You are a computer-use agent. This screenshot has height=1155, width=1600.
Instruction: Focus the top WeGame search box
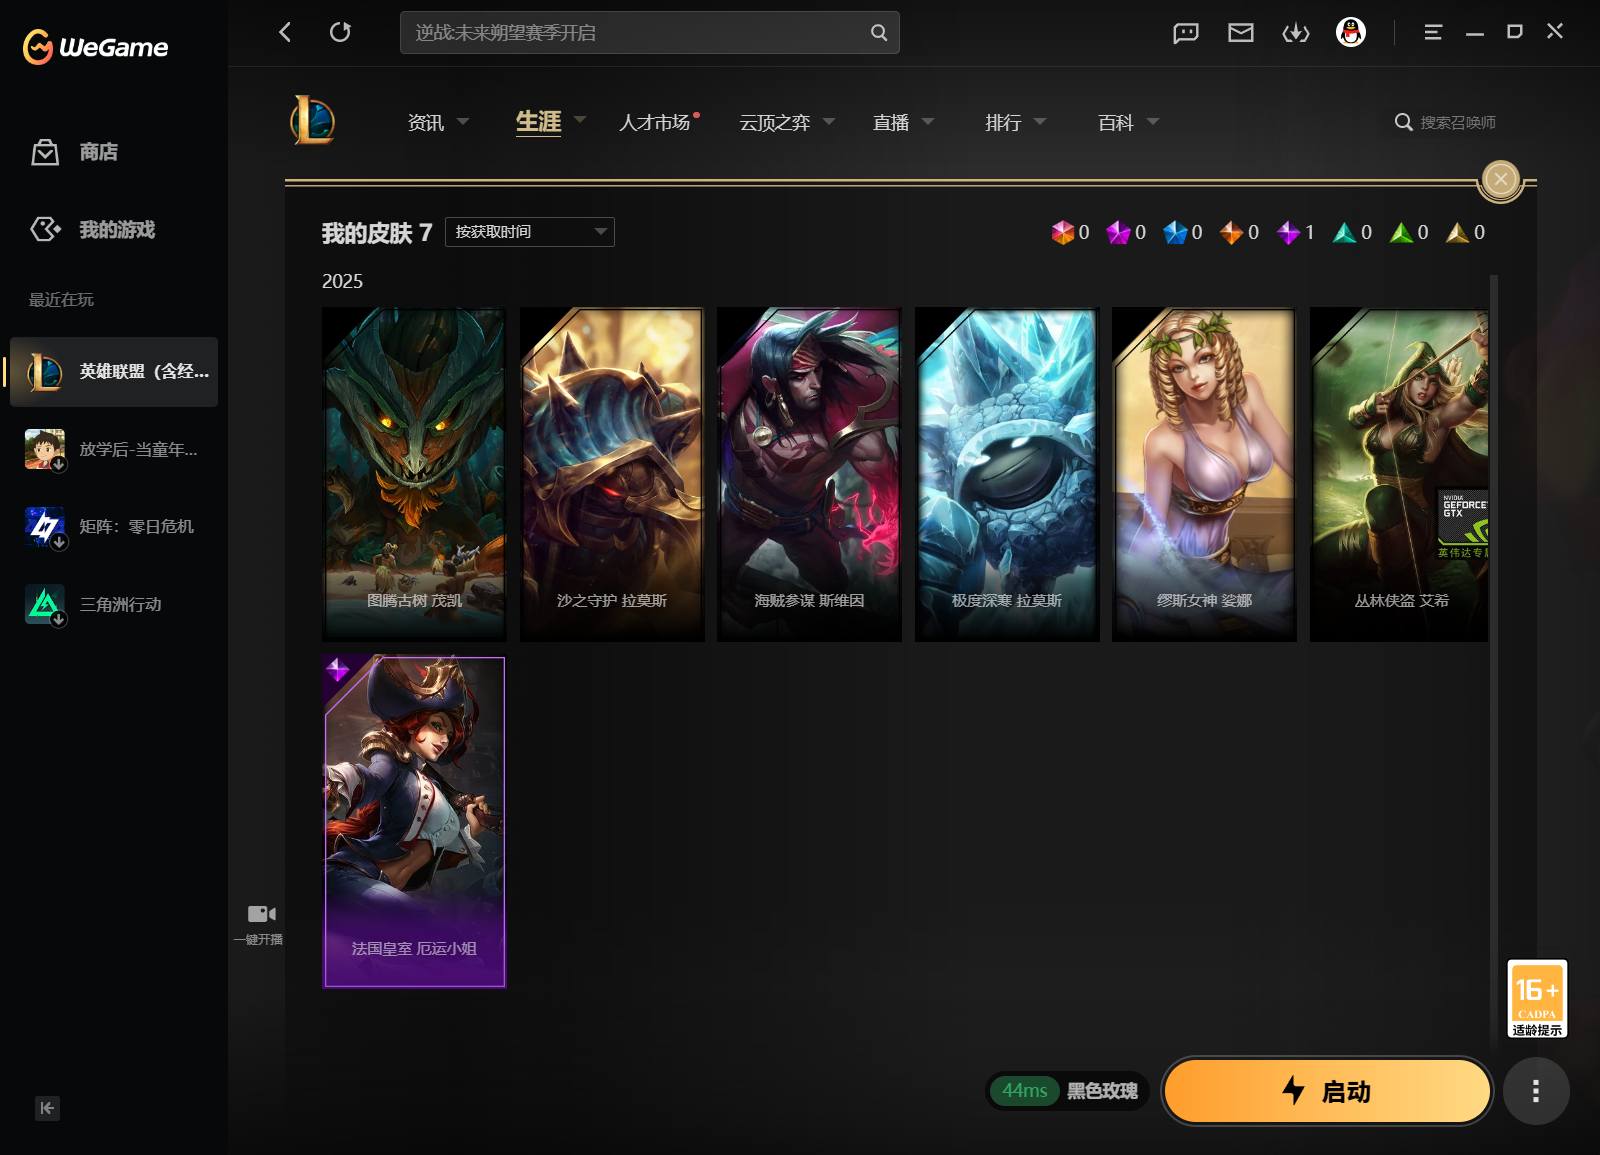pyautogui.click(x=650, y=32)
